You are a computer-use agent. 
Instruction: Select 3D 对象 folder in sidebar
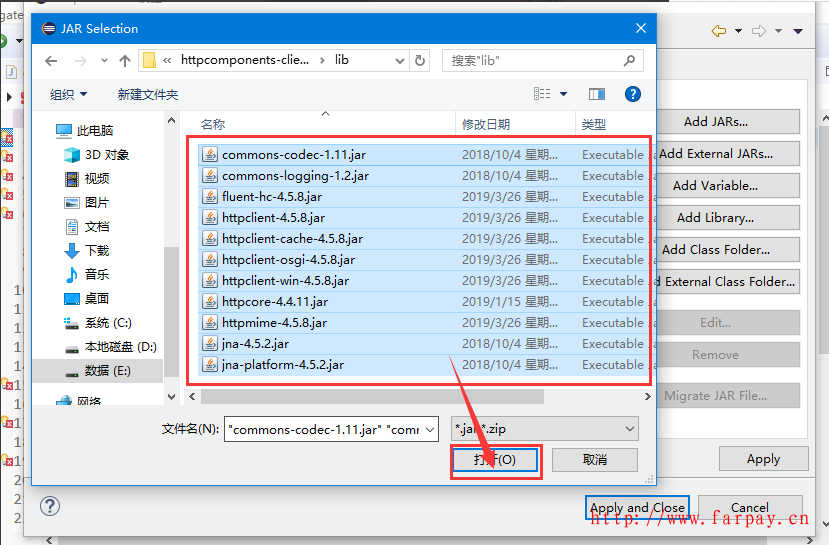click(x=107, y=155)
